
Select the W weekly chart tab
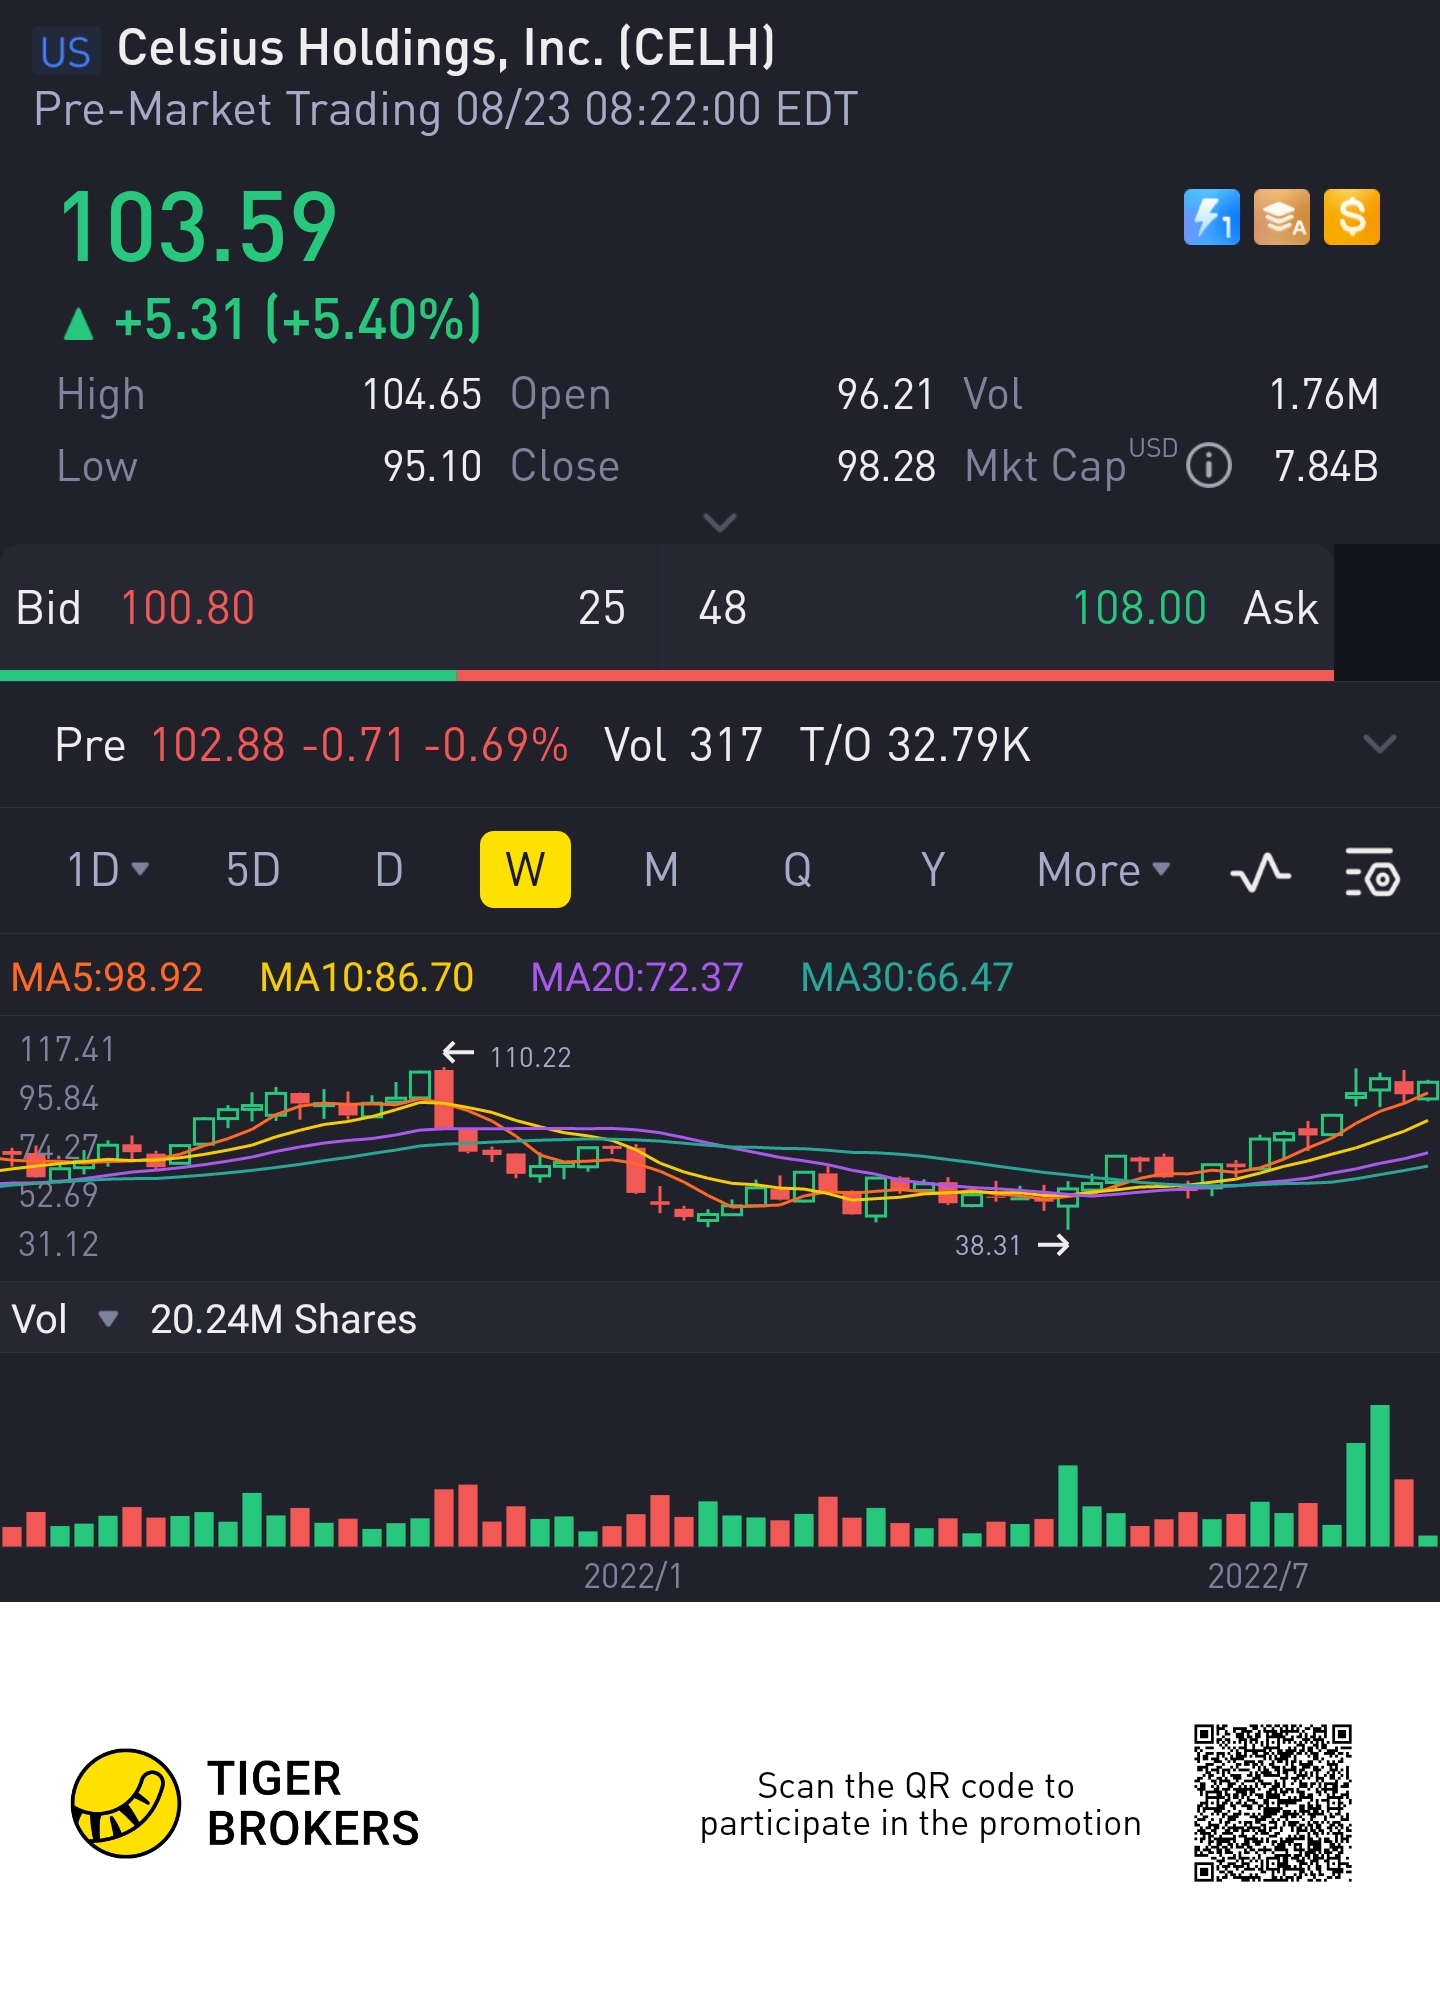pos(525,870)
